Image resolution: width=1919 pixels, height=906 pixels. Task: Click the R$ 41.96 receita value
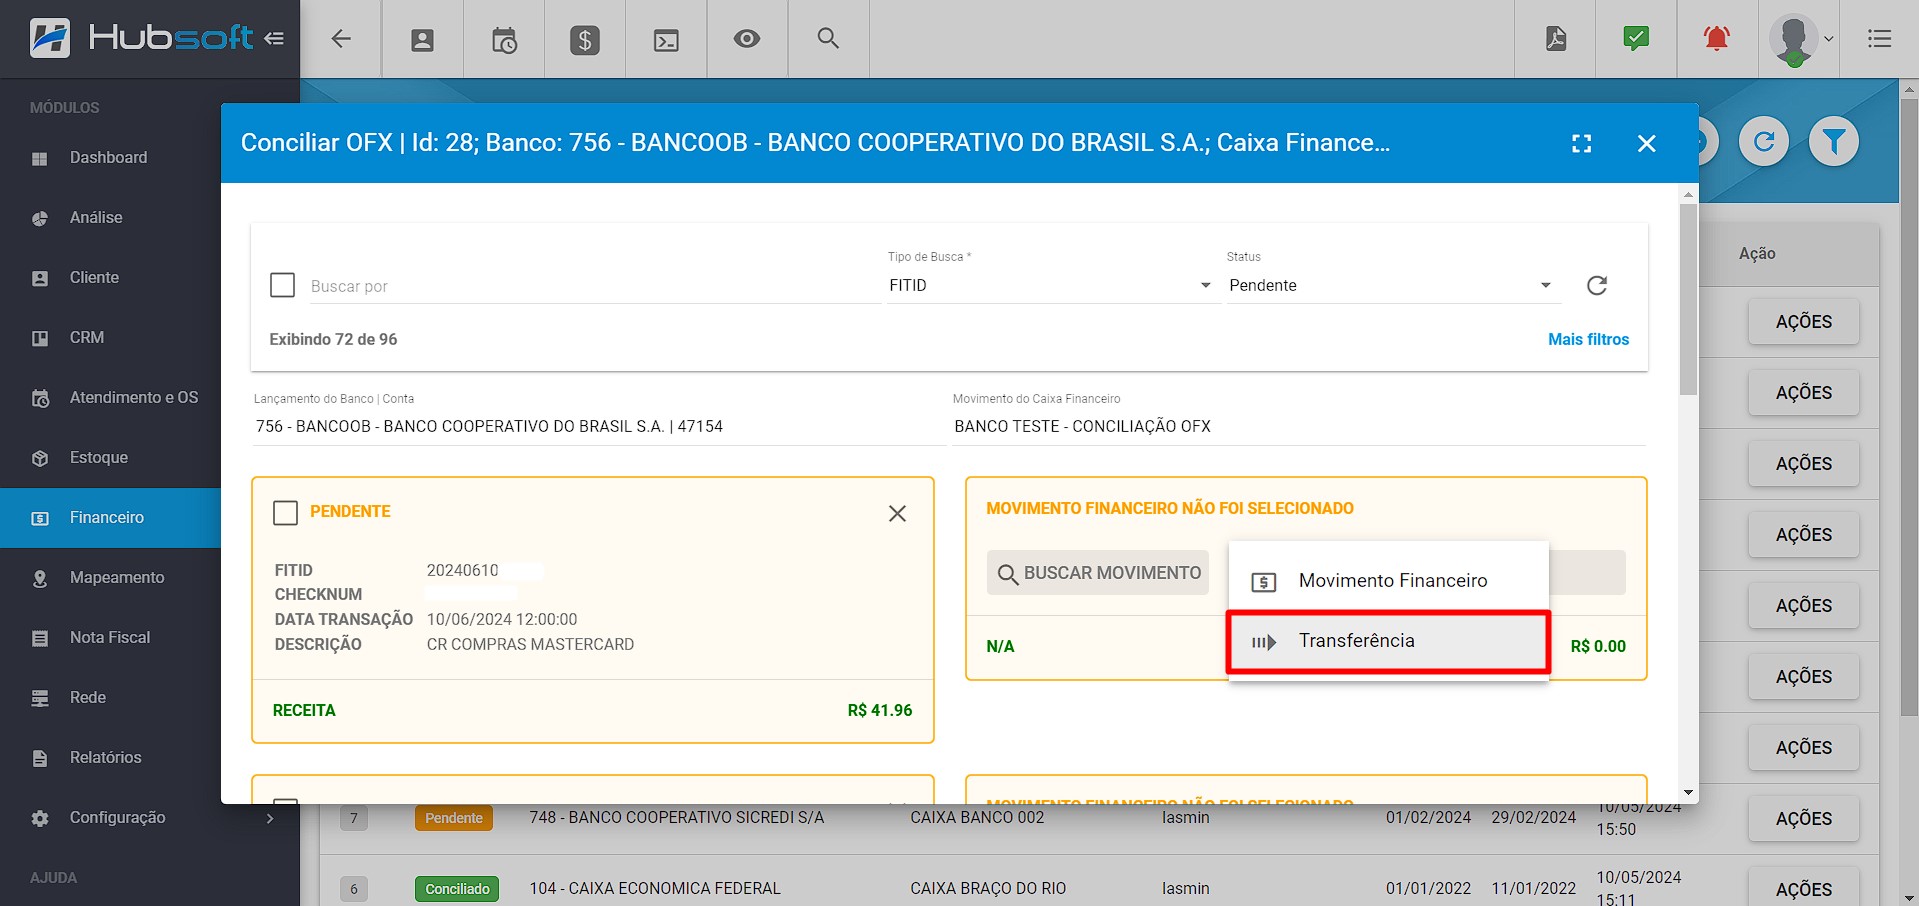(x=880, y=711)
